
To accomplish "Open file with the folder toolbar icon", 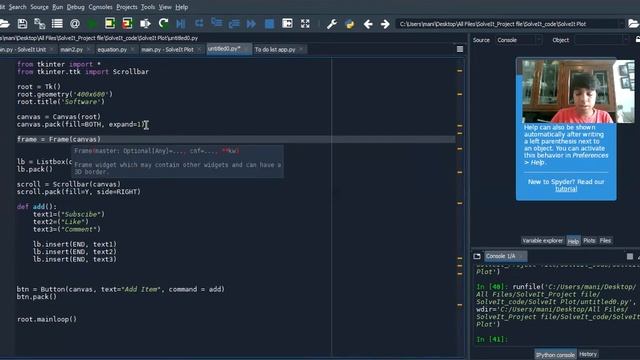I will point(4,24).
